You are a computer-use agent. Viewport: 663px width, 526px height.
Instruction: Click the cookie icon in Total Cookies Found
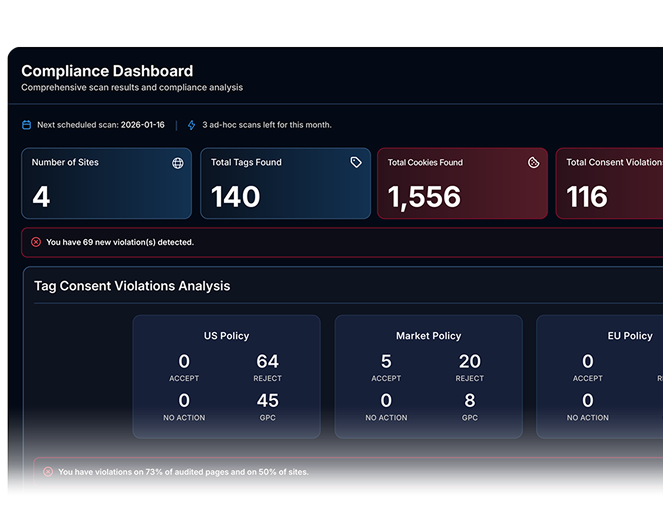click(x=534, y=162)
